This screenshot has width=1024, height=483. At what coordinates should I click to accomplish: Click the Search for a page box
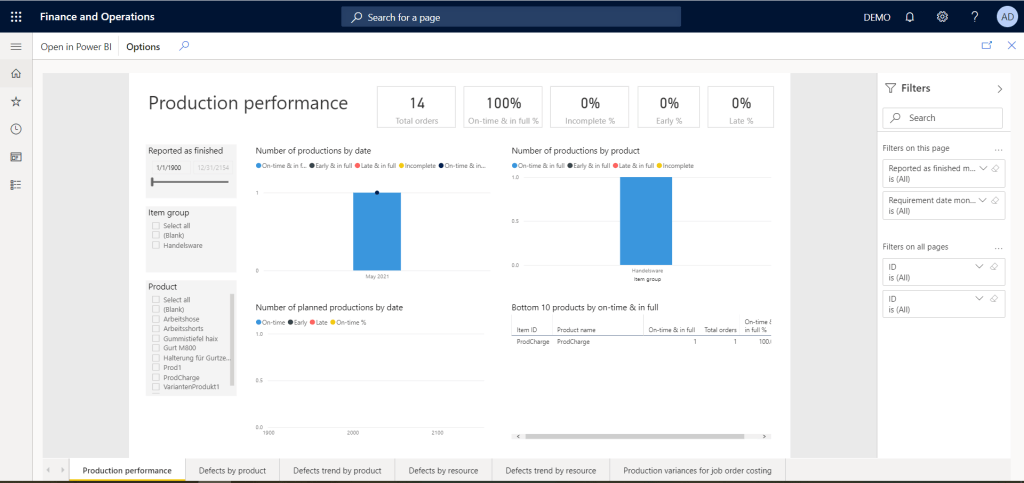[x=511, y=17]
